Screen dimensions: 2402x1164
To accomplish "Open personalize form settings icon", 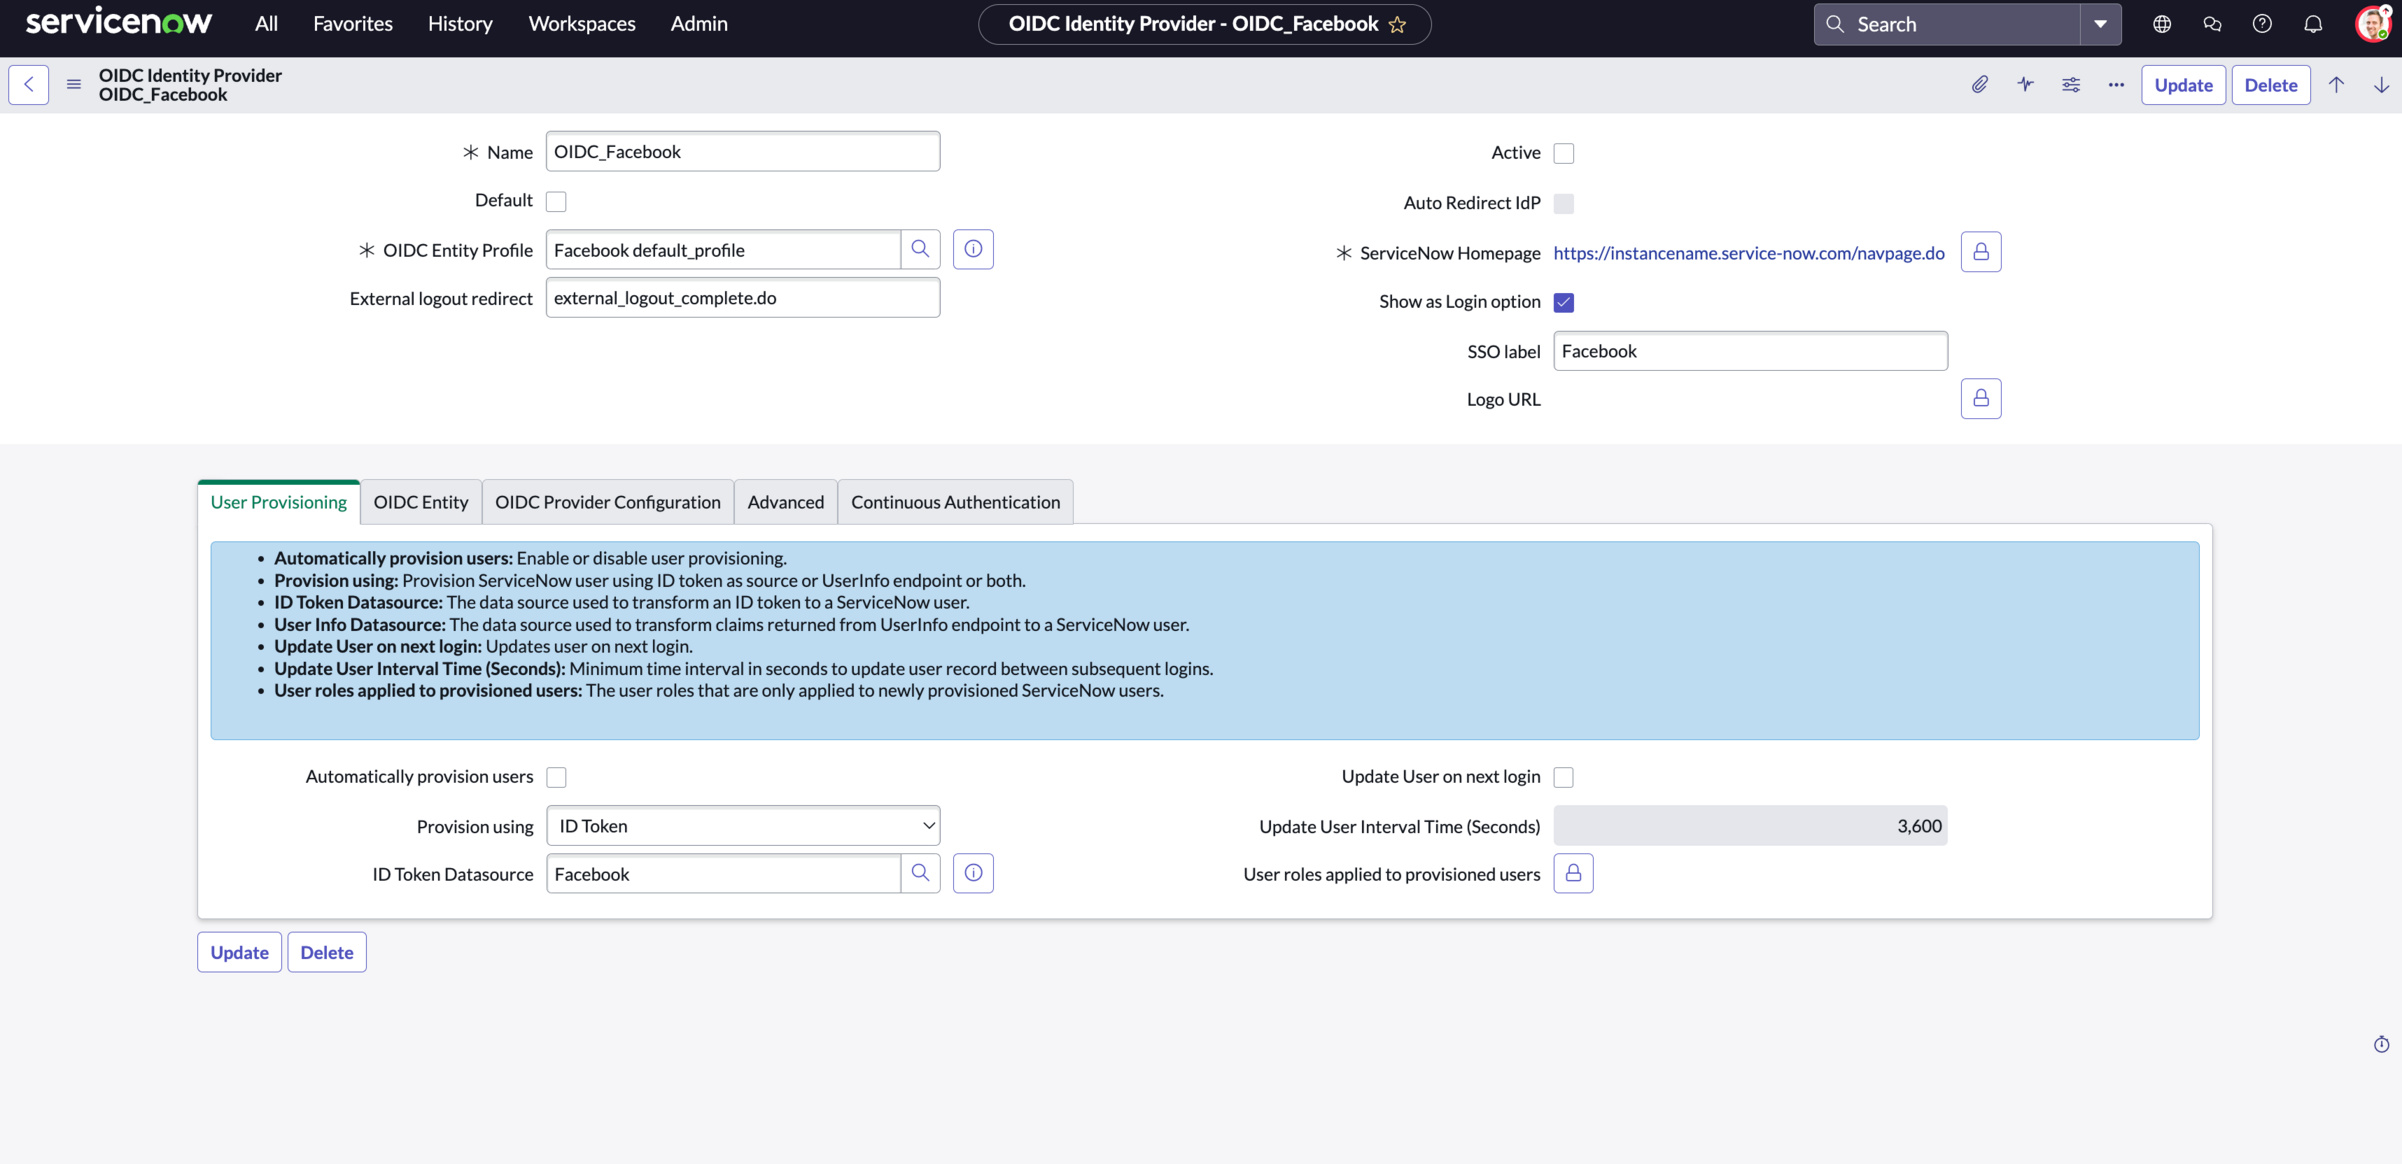I will 2071,85.
